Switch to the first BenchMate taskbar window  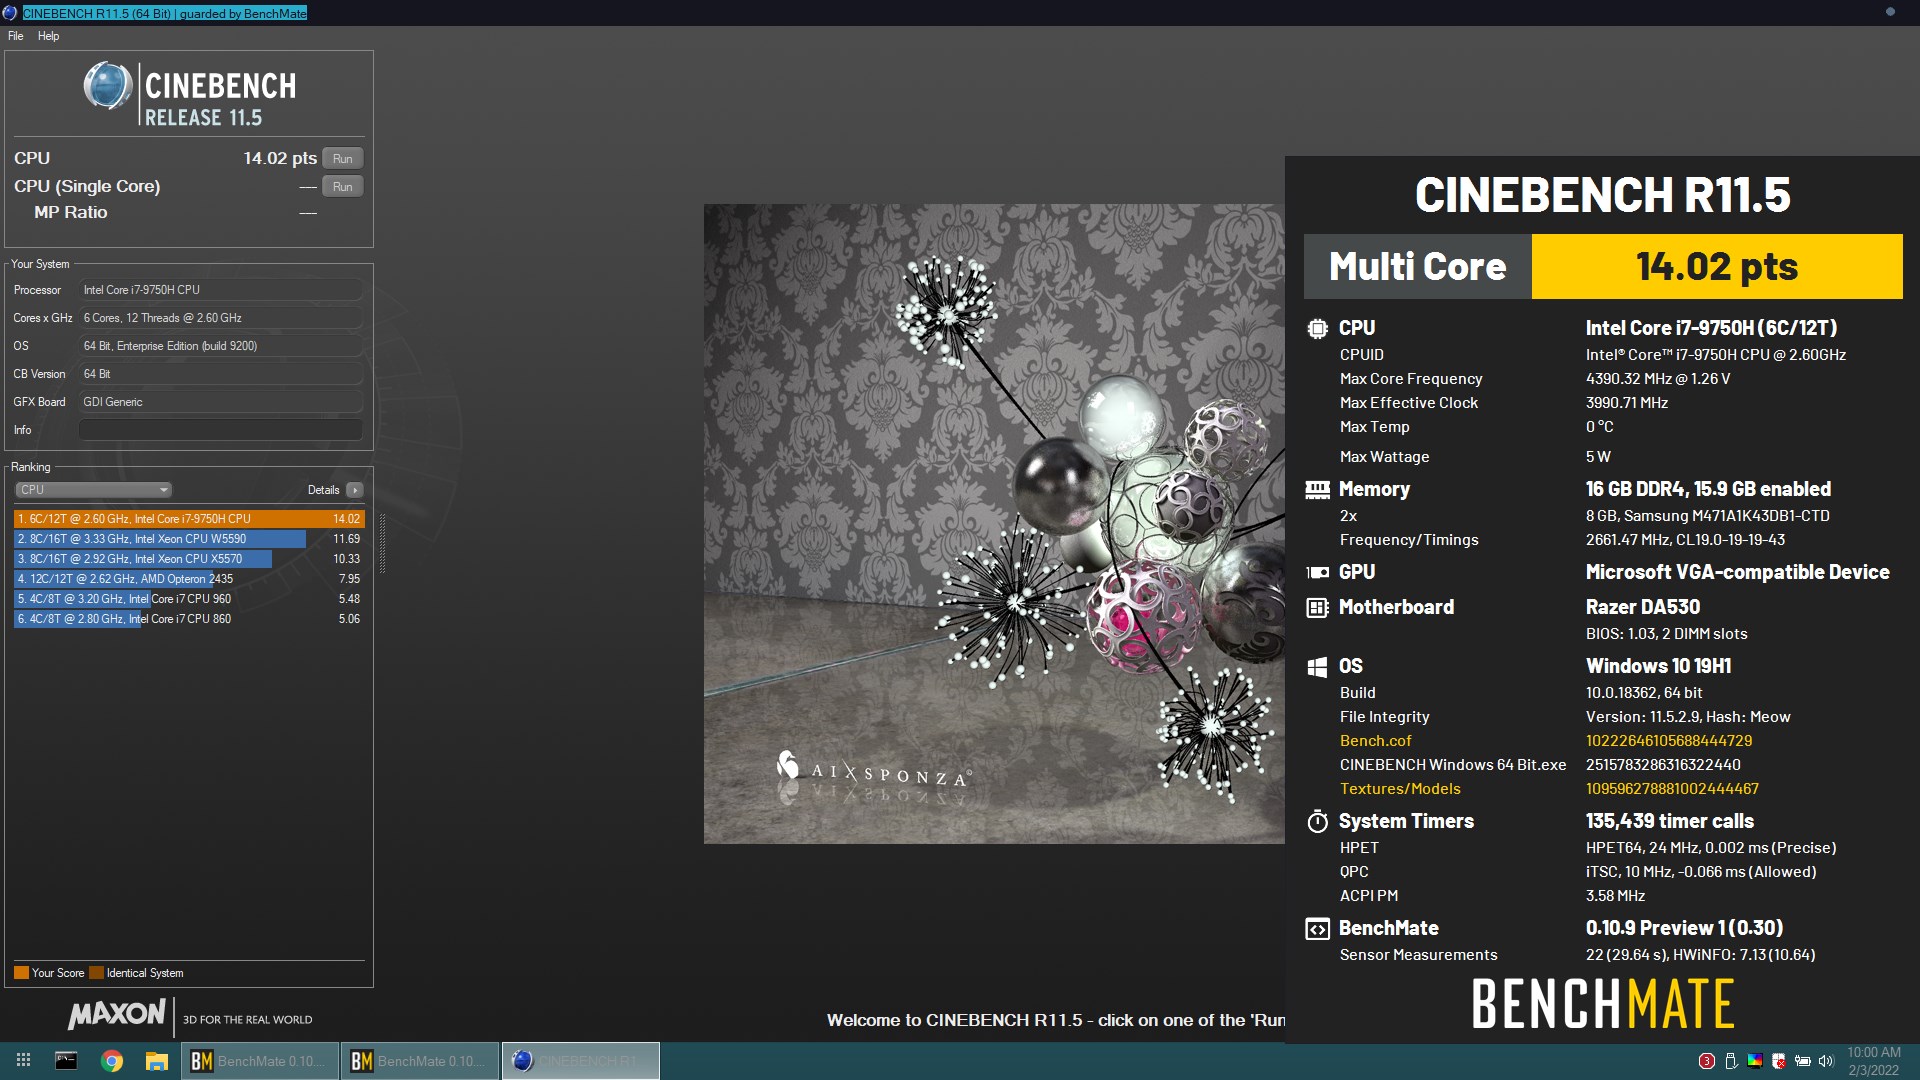point(260,1061)
